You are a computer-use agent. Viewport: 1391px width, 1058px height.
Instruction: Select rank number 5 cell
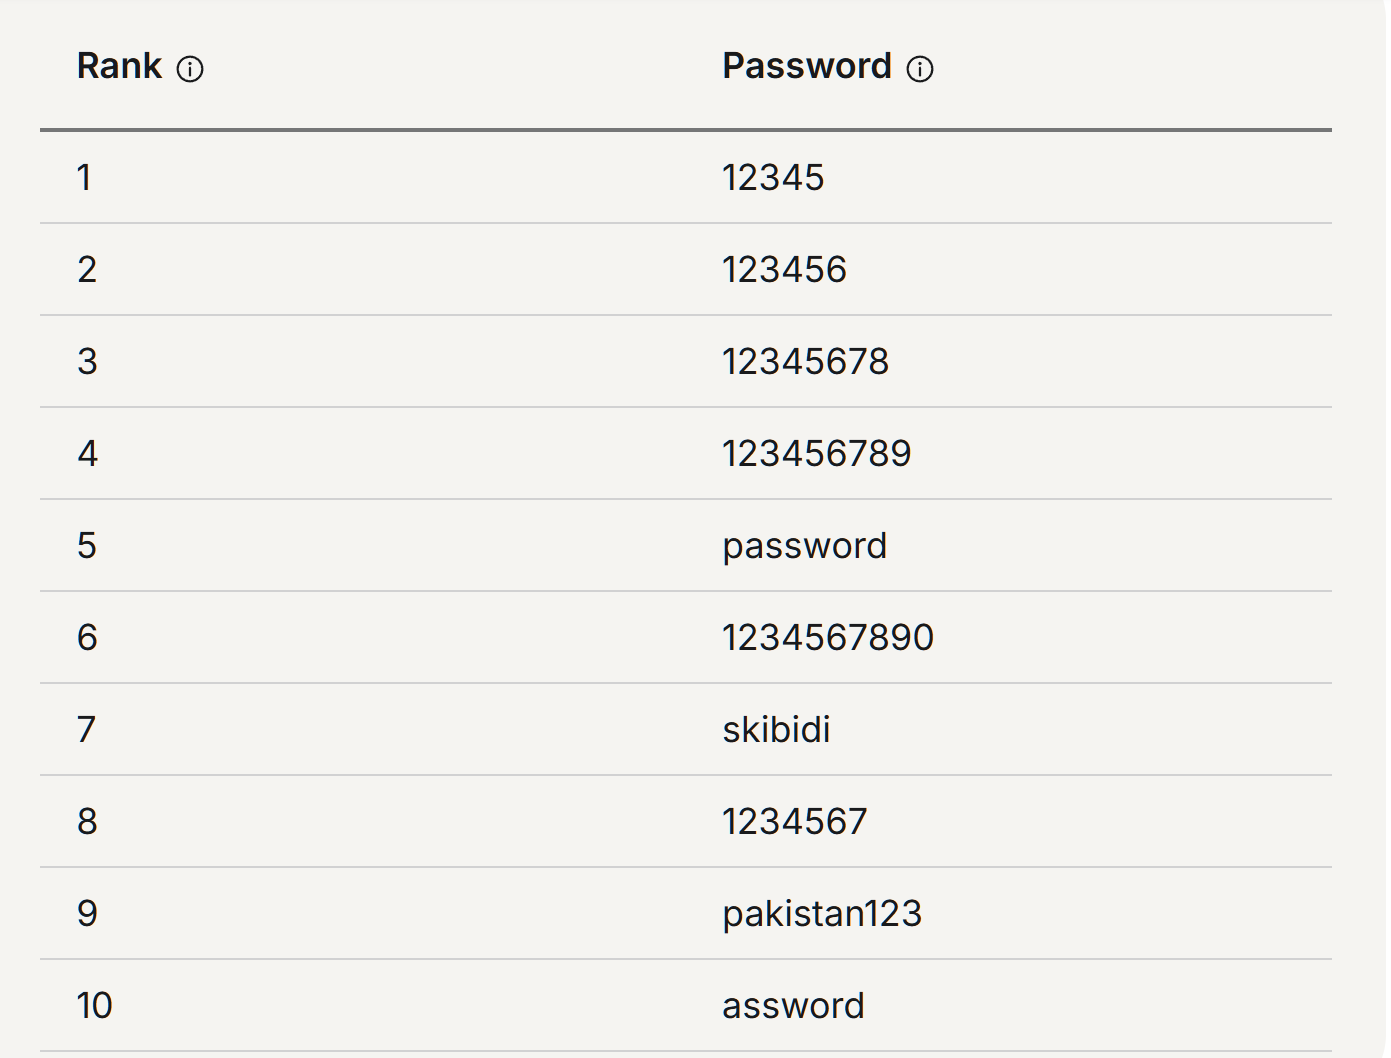[x=87, y=546]
